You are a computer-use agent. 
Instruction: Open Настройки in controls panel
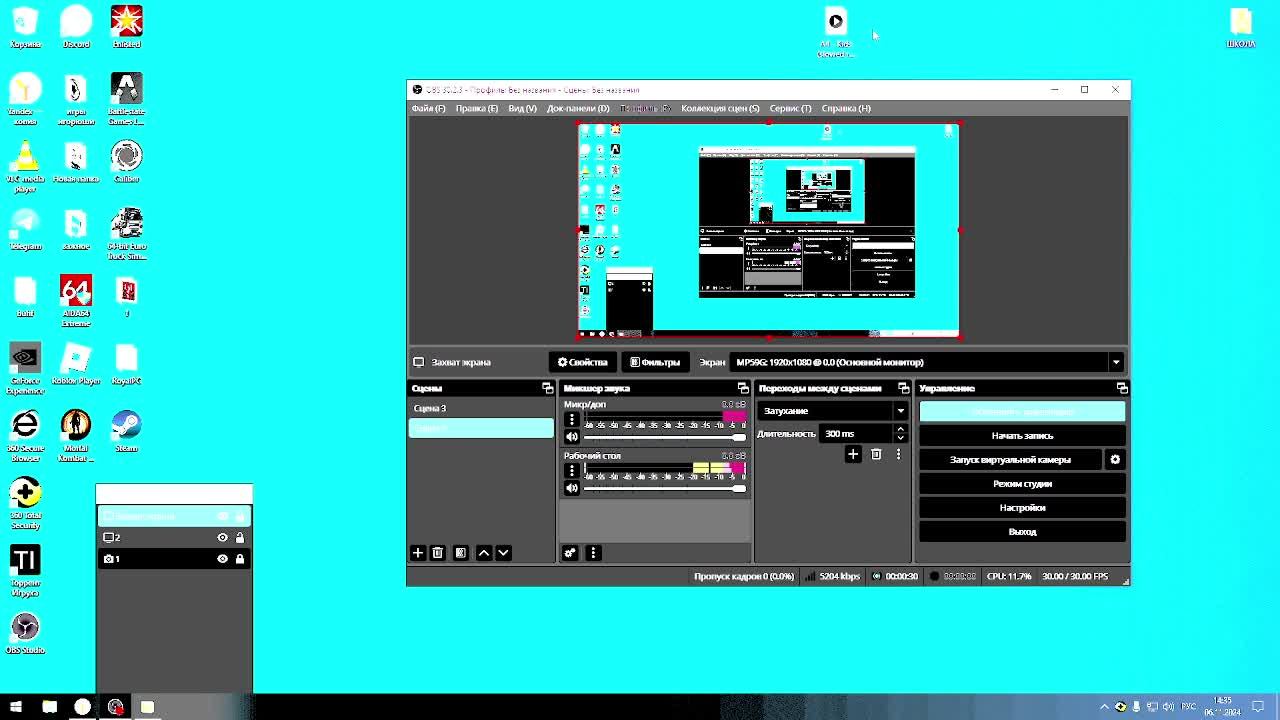tap(1022, 508)
